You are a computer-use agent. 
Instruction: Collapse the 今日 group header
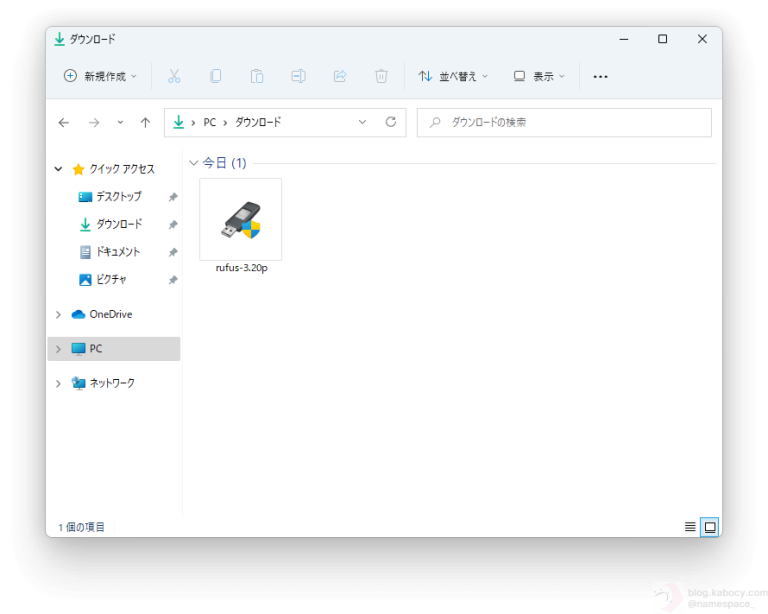click(x=194, y=163)
